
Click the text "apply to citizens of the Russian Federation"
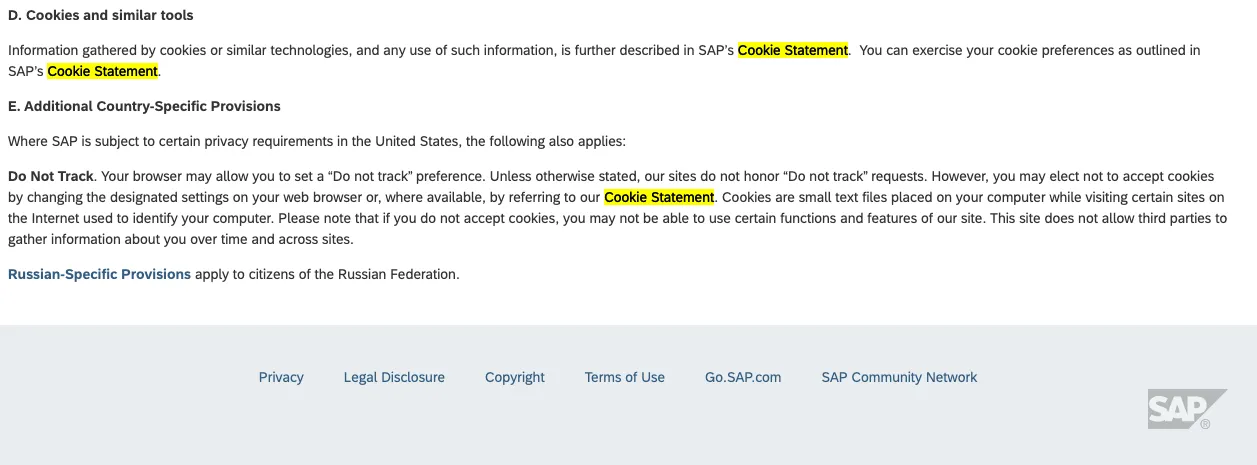(x=327, y=274)
